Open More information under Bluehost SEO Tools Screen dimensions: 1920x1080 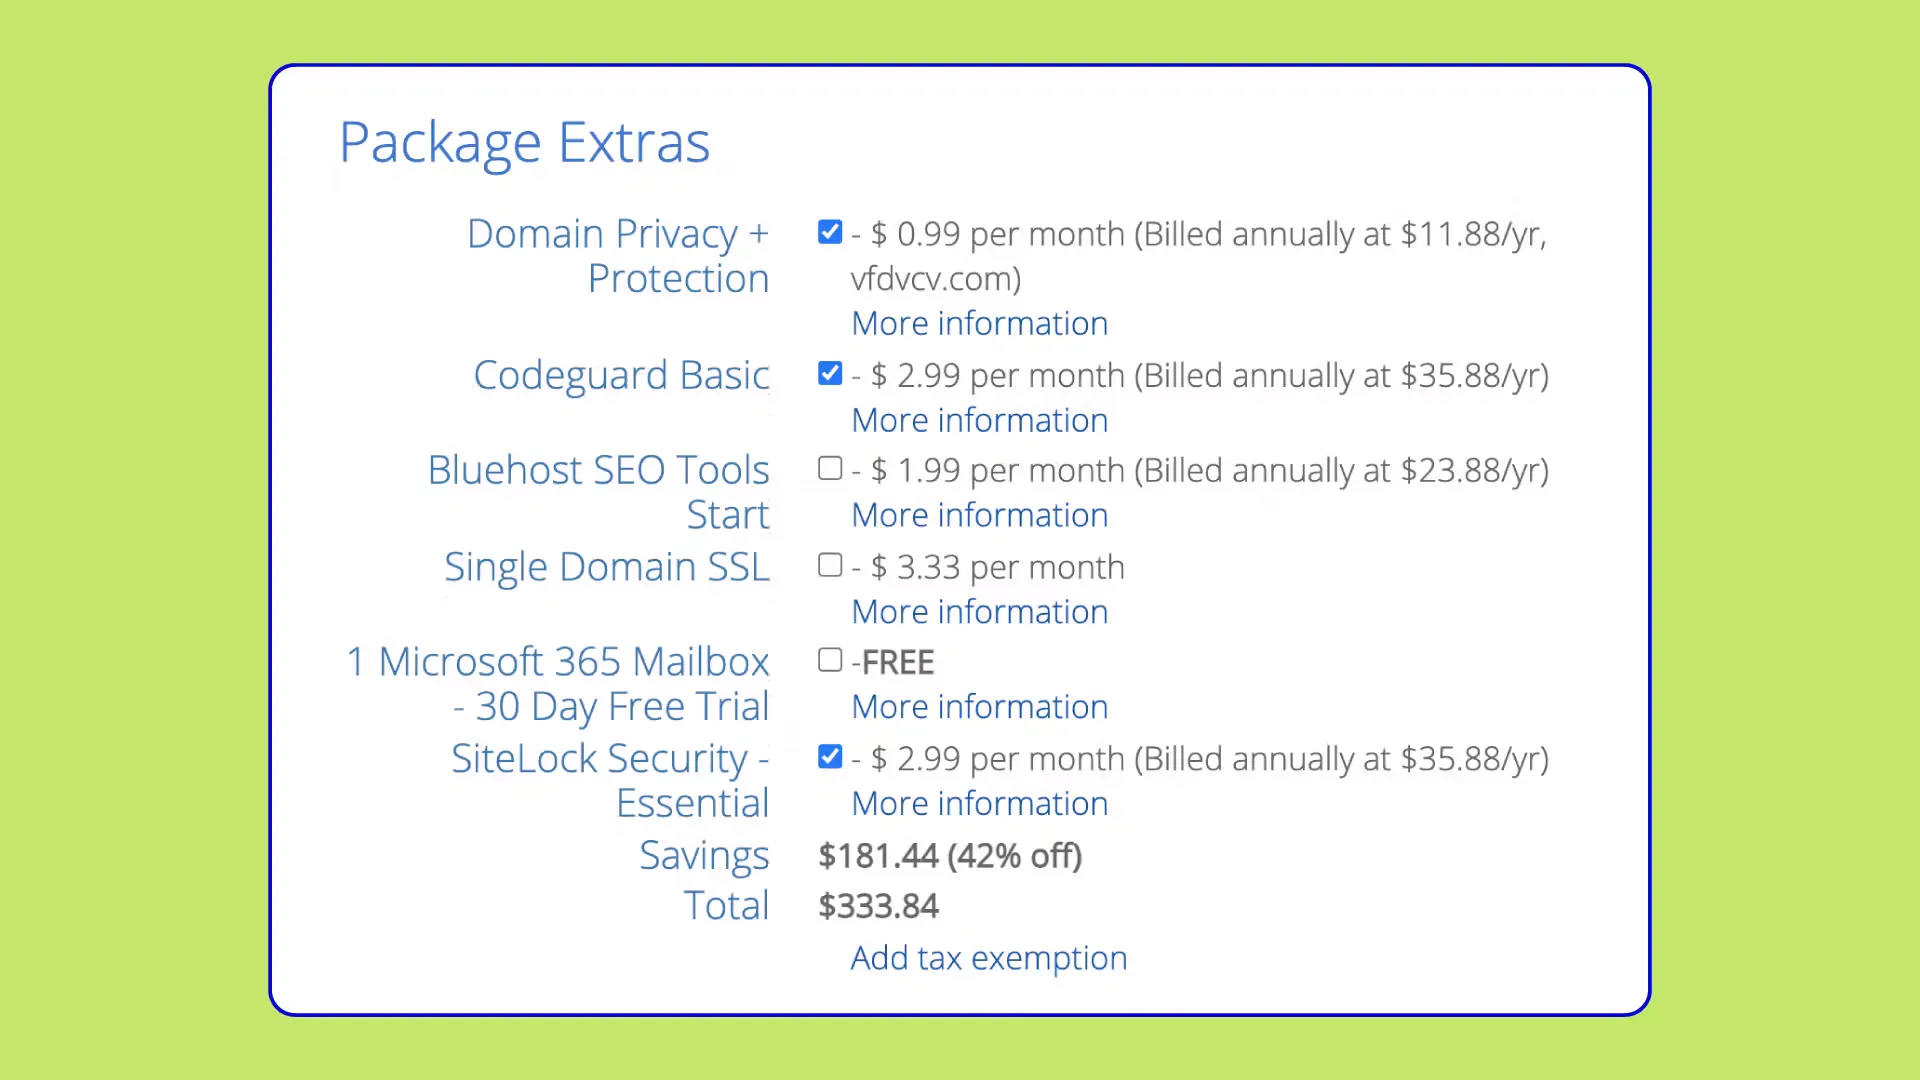pyautogui.click(x=979, y=515)
